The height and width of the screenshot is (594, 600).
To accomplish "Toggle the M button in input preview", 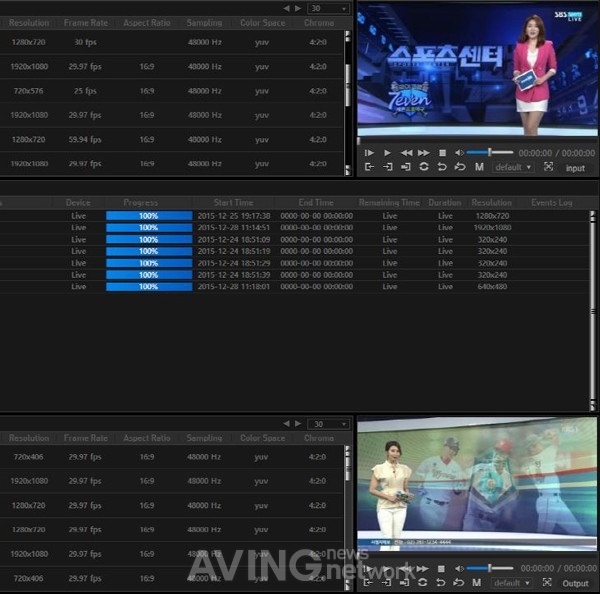I will point(479,167).
